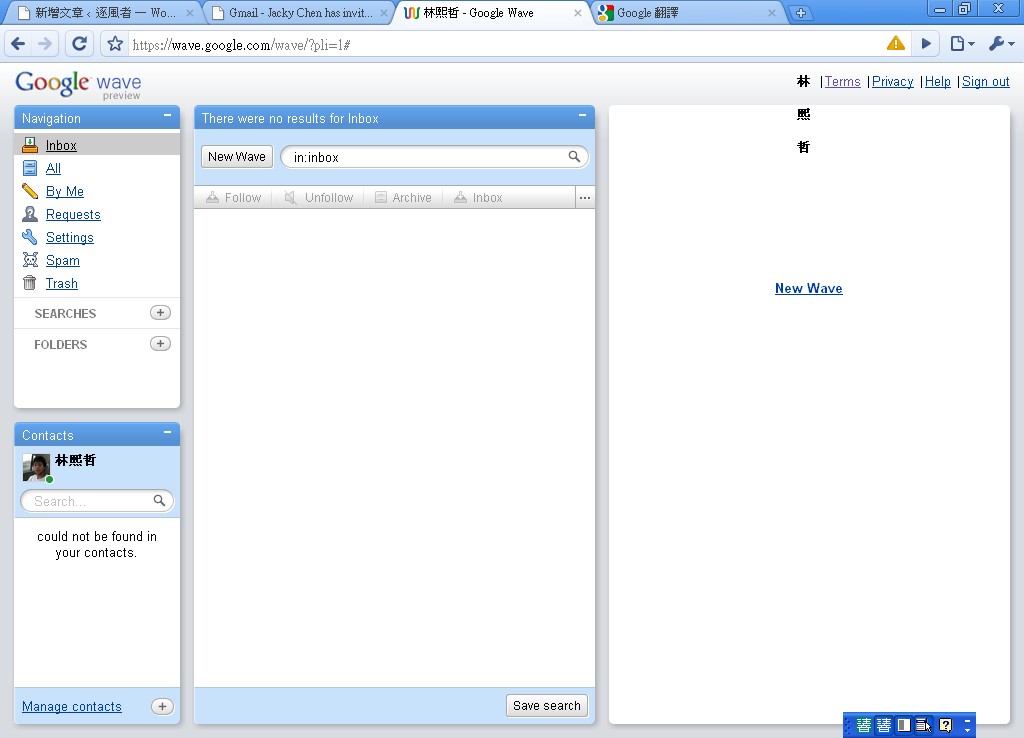
Task: Click the address bar URL
Action: point(242,45)
